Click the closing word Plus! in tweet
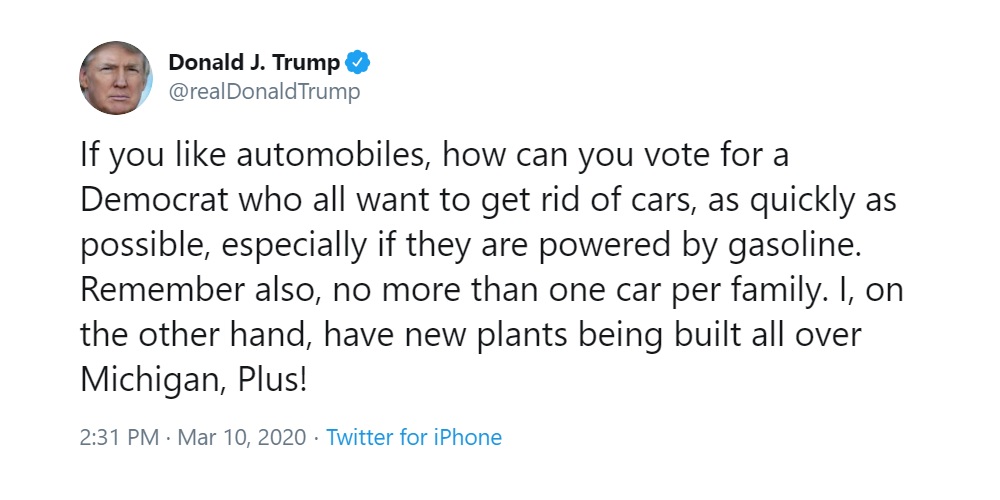Viewport: 1000px width, 500px height. [272, 380]
